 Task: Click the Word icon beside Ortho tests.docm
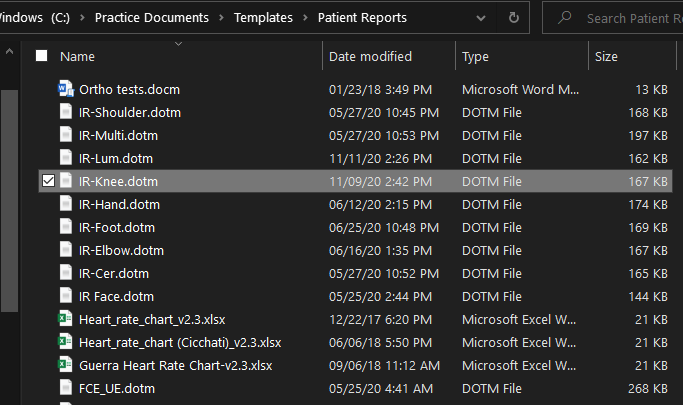[x=66, y=89]
